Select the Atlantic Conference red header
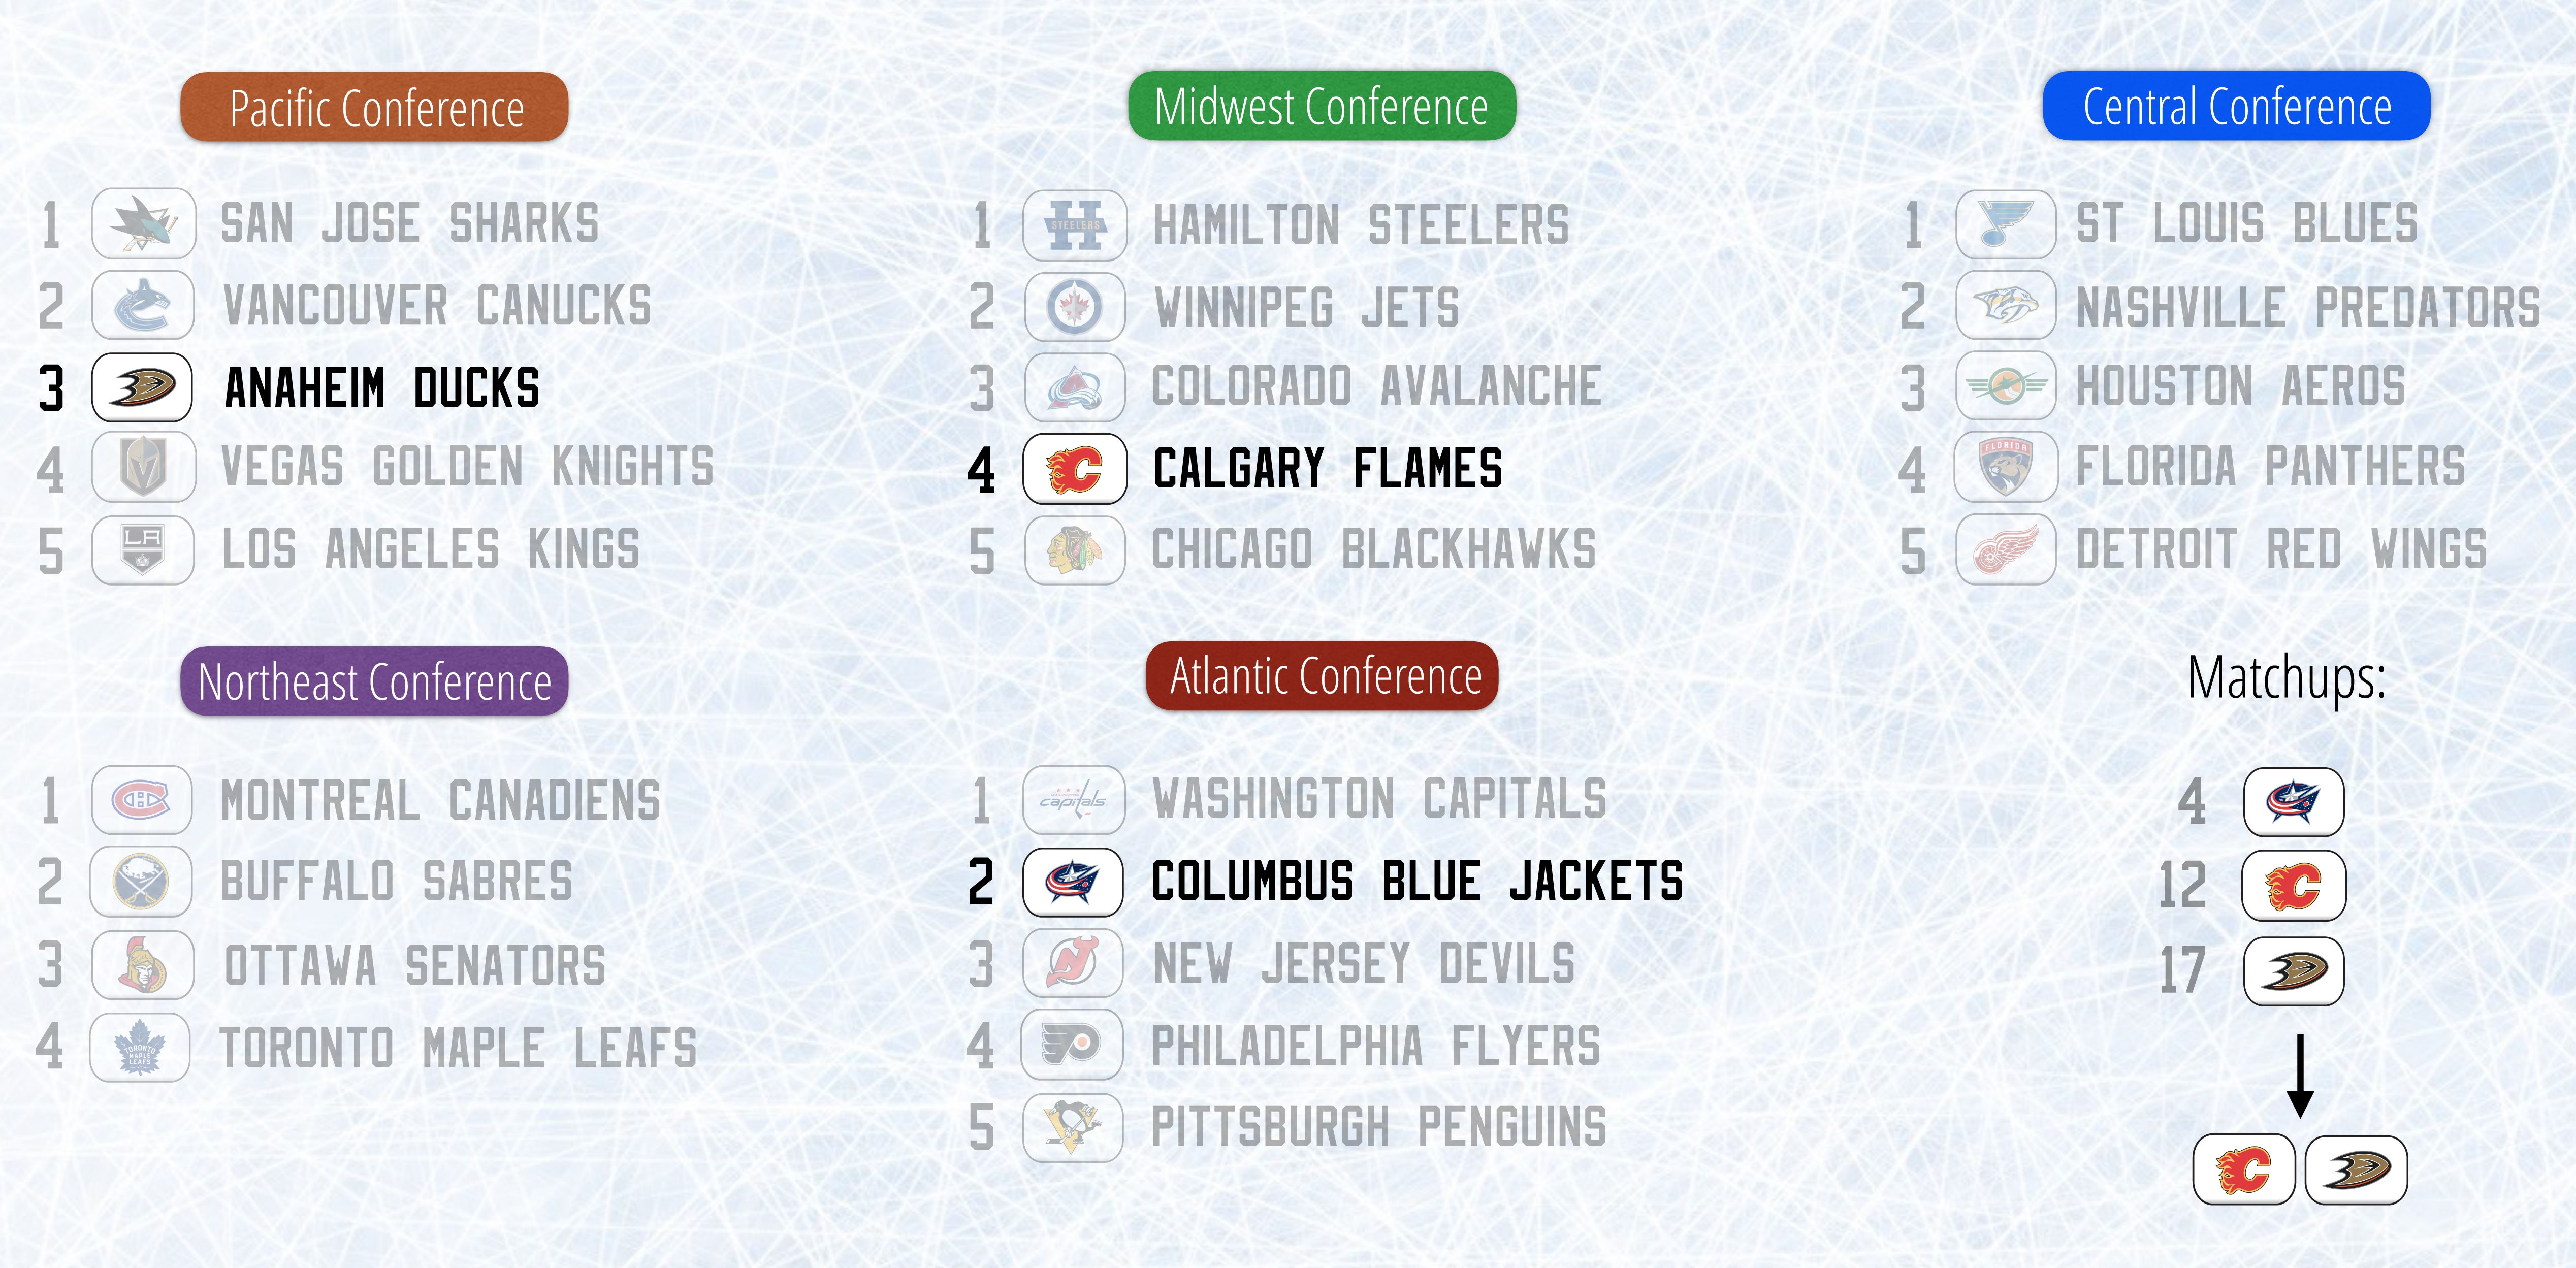This screenshot has height=1268, width=2576. 1321,676
